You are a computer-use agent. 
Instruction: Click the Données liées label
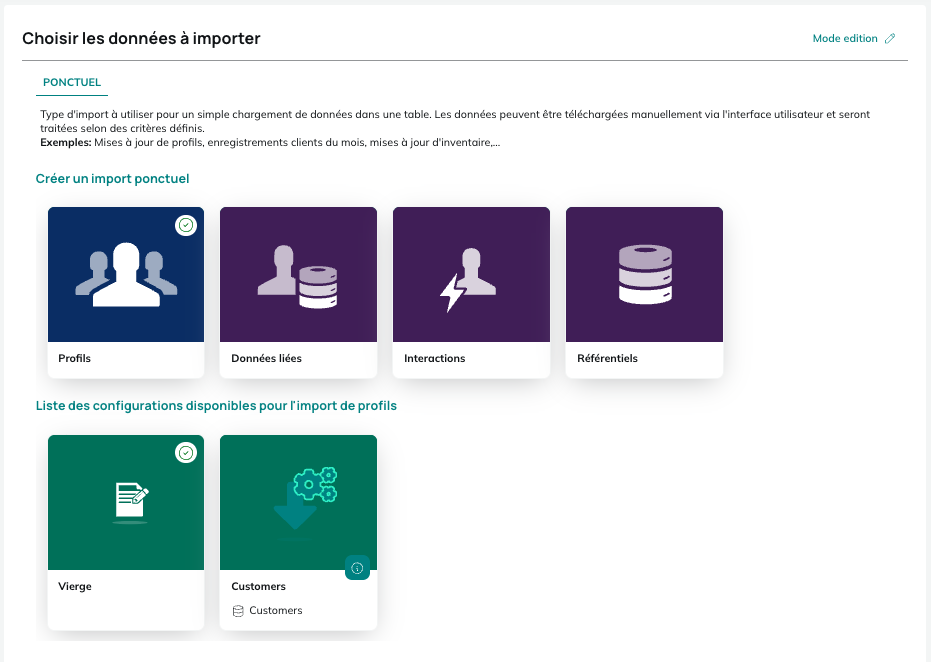267,359
